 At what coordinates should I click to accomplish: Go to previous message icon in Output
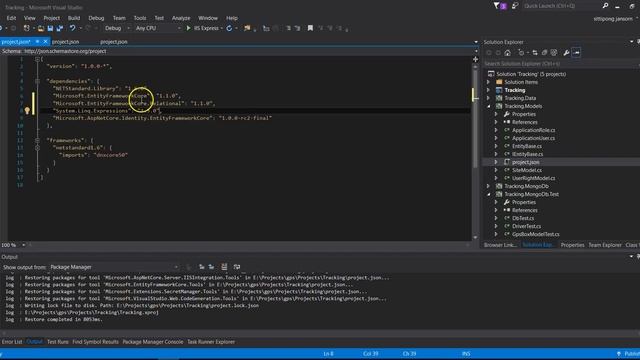click(202, 267)
